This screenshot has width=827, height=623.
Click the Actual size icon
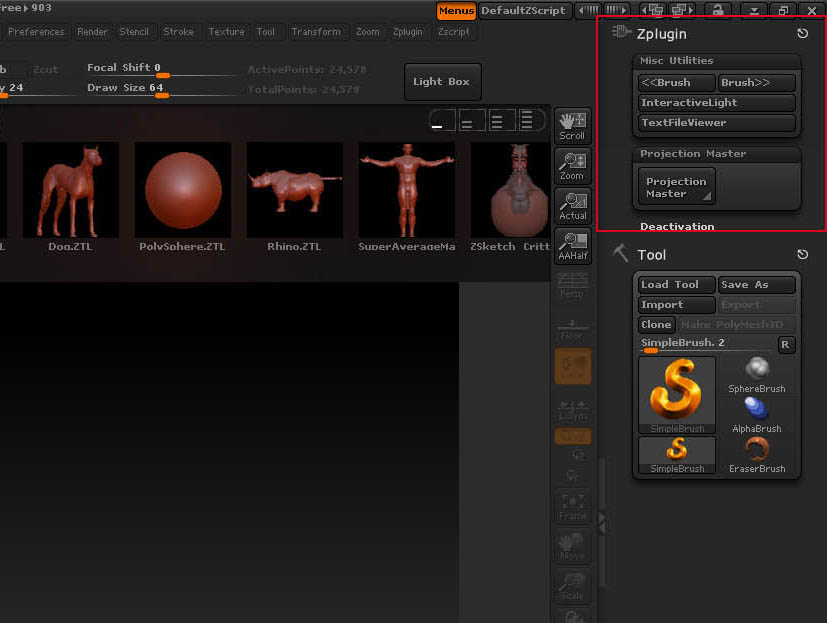click(572, 206)
